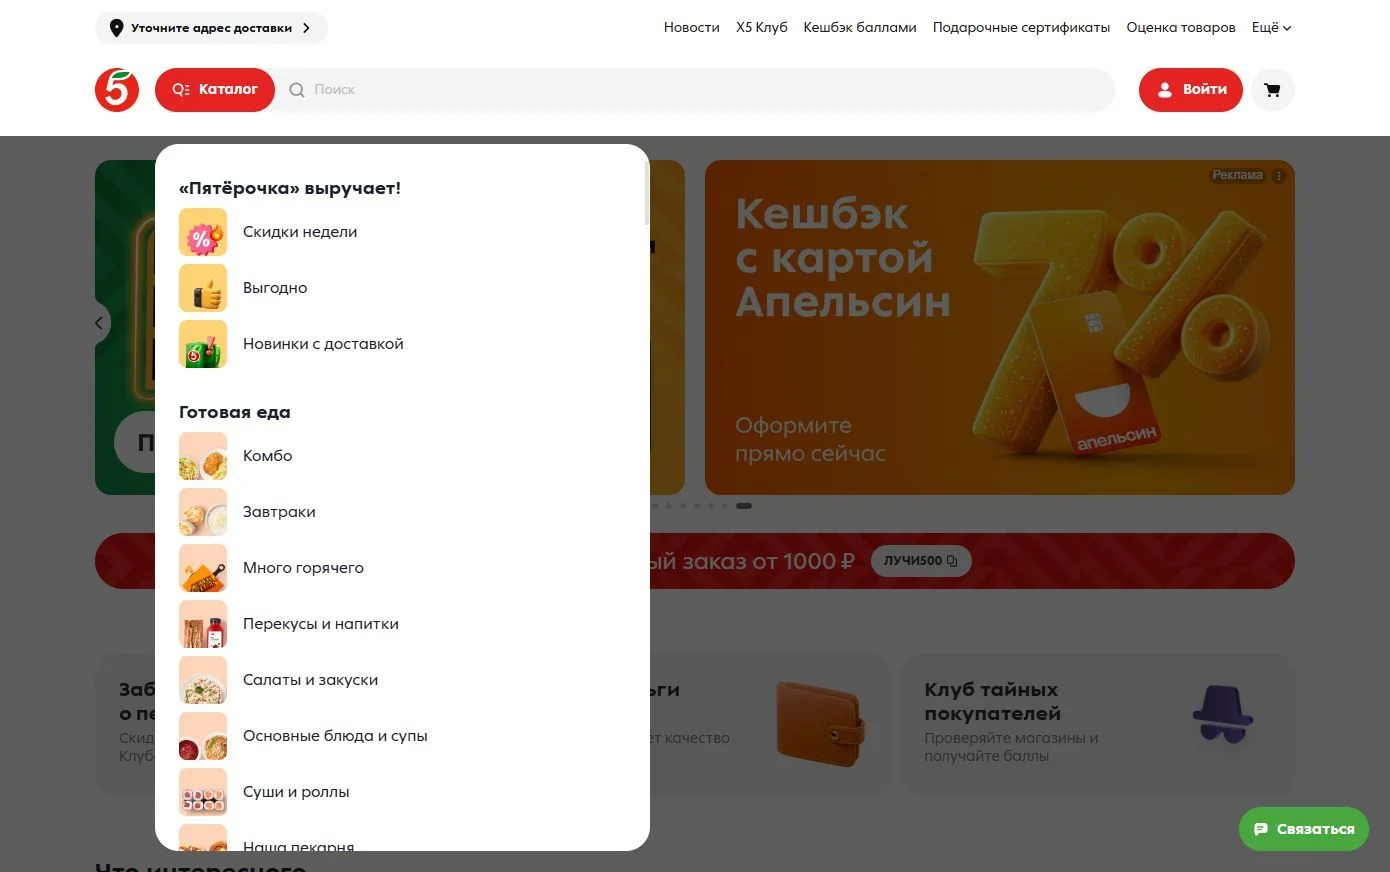The width and height of the screenshot is (1390, 872).
Task: Open the Новости menu item
Action: 692,28
